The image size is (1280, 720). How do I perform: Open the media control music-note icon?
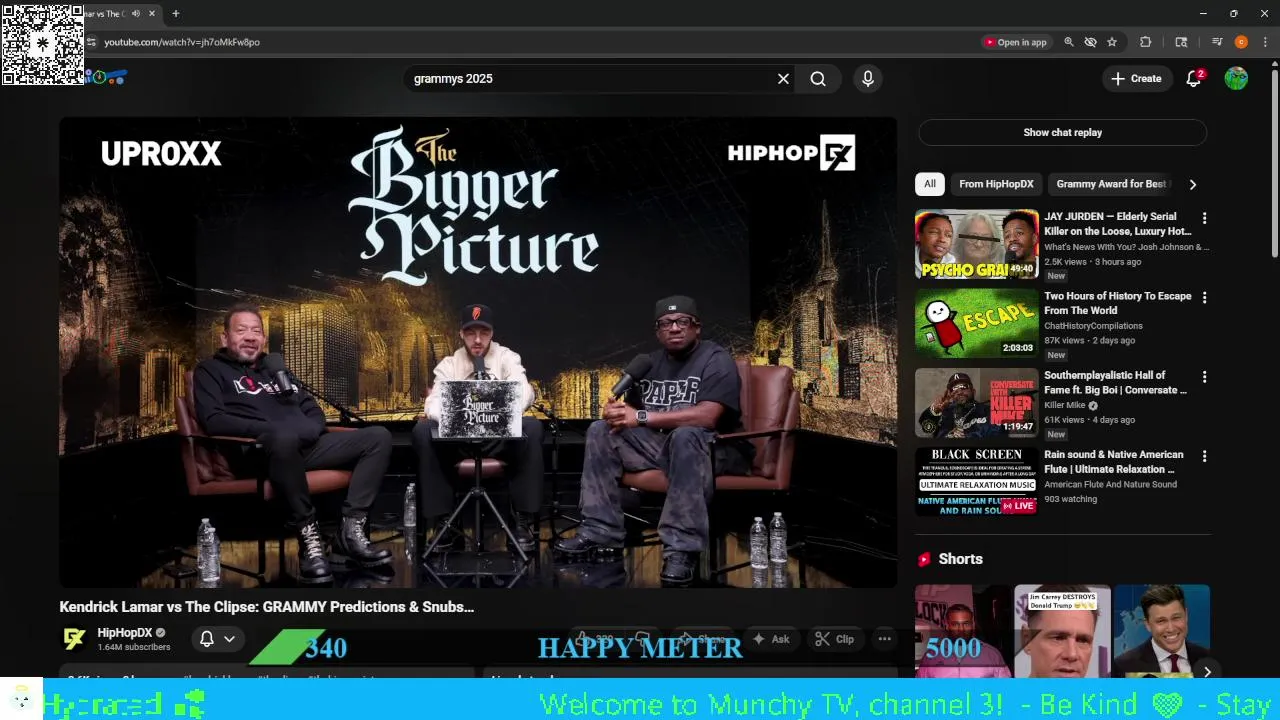(x=1217, y=42)
